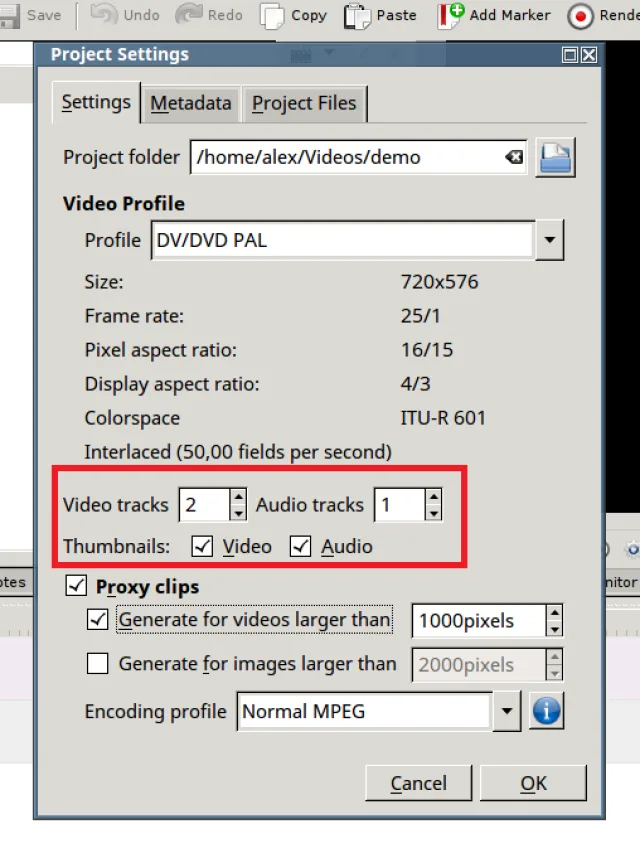Decrease the Video tracks count

pyautogui.click(x=238, y=513)
